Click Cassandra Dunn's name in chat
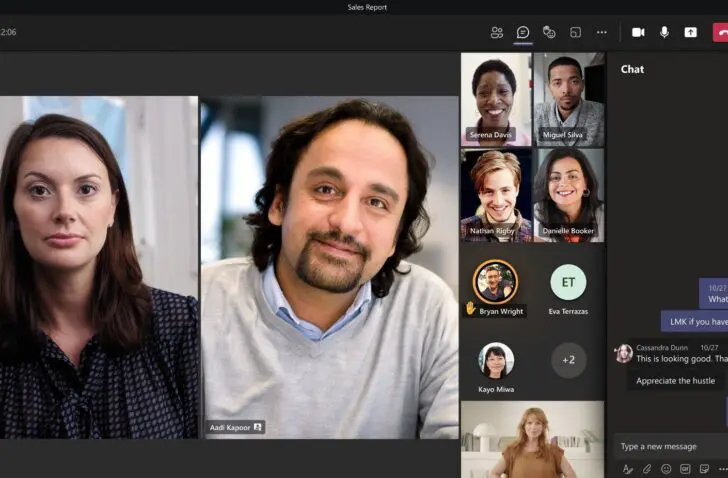This screenshot has height=478, width=728. point(662,348)
